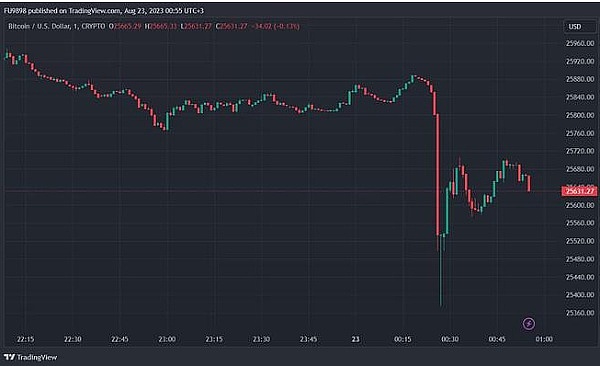Click the 25960.00 price scale label
Screen dimensions: 600x366
(x=580, y=44)
